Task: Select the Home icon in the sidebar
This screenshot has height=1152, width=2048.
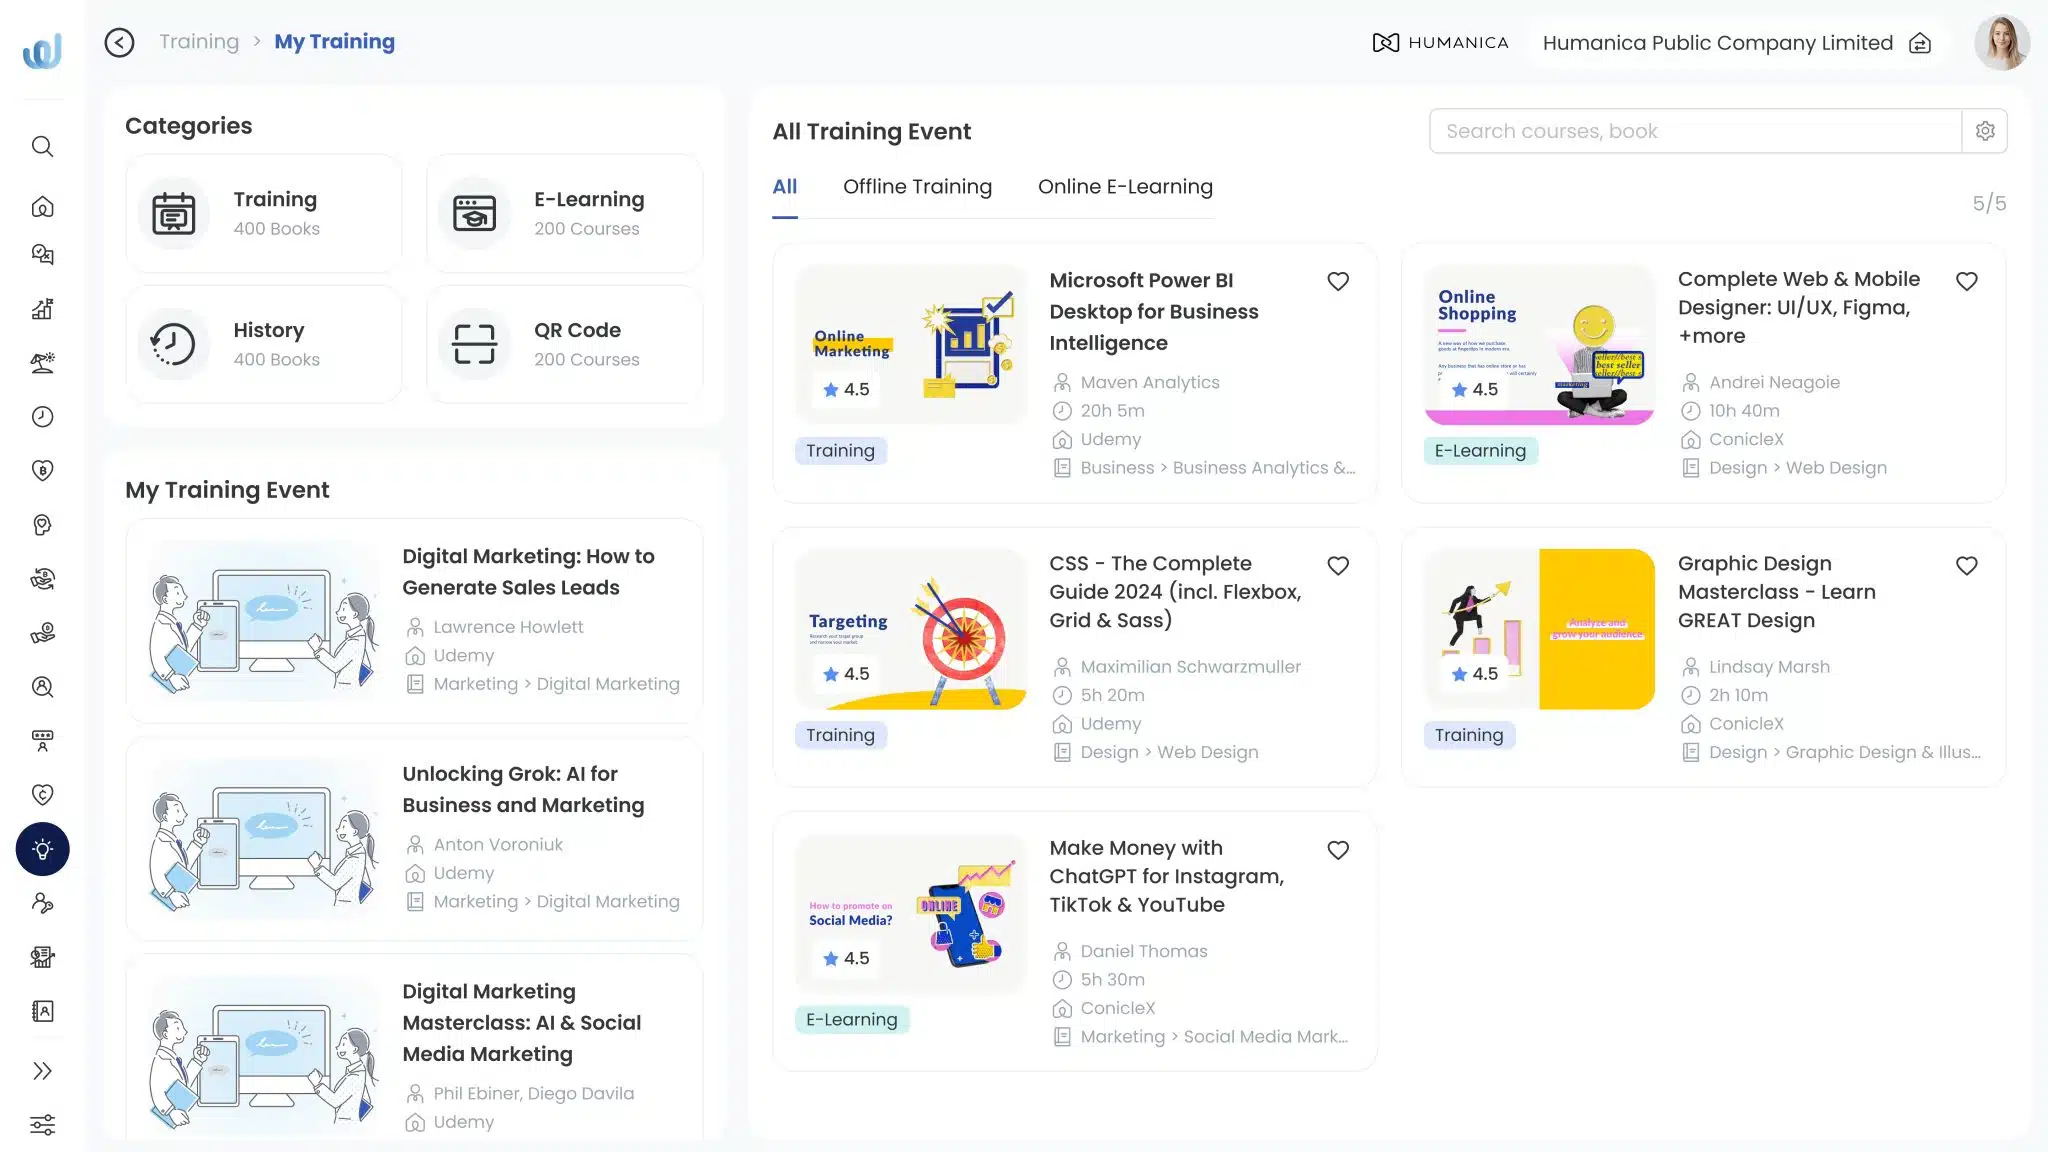Action: (42, 207)
